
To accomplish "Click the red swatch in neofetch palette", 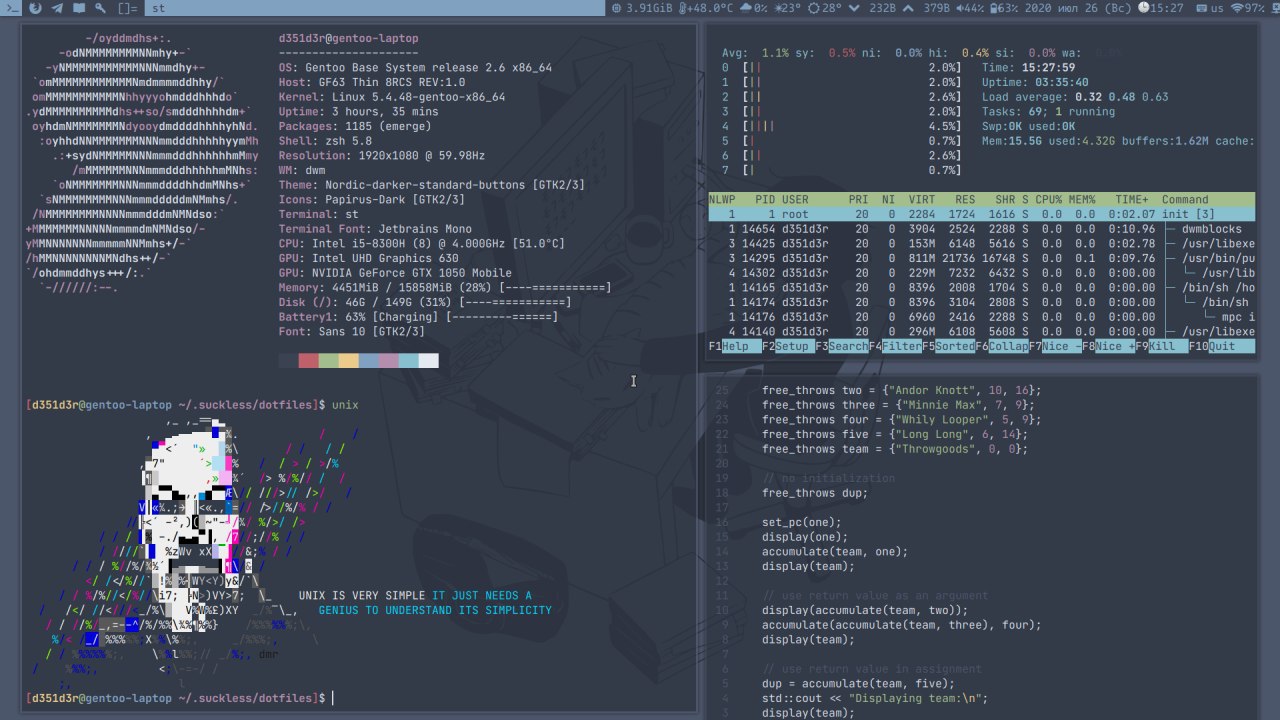I will pyautogui.click(x=308, y=360).
